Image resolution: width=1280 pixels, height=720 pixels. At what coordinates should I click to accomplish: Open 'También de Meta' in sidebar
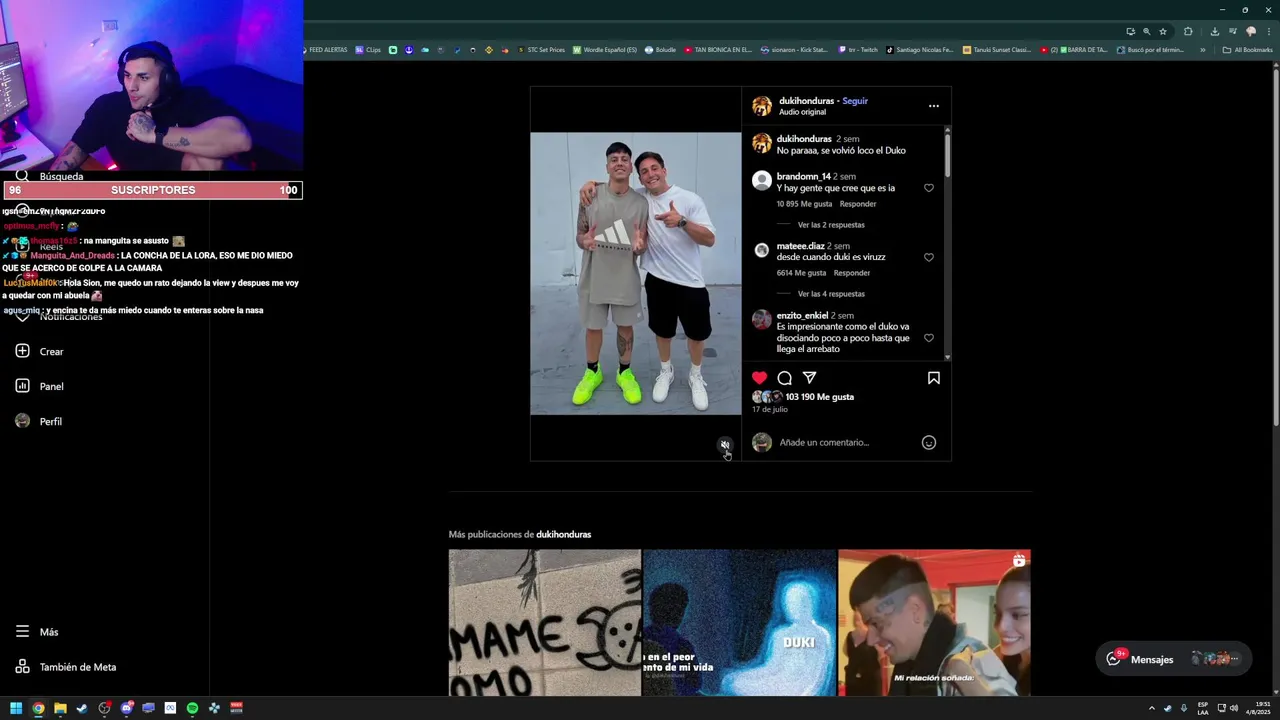coord(66,667)
